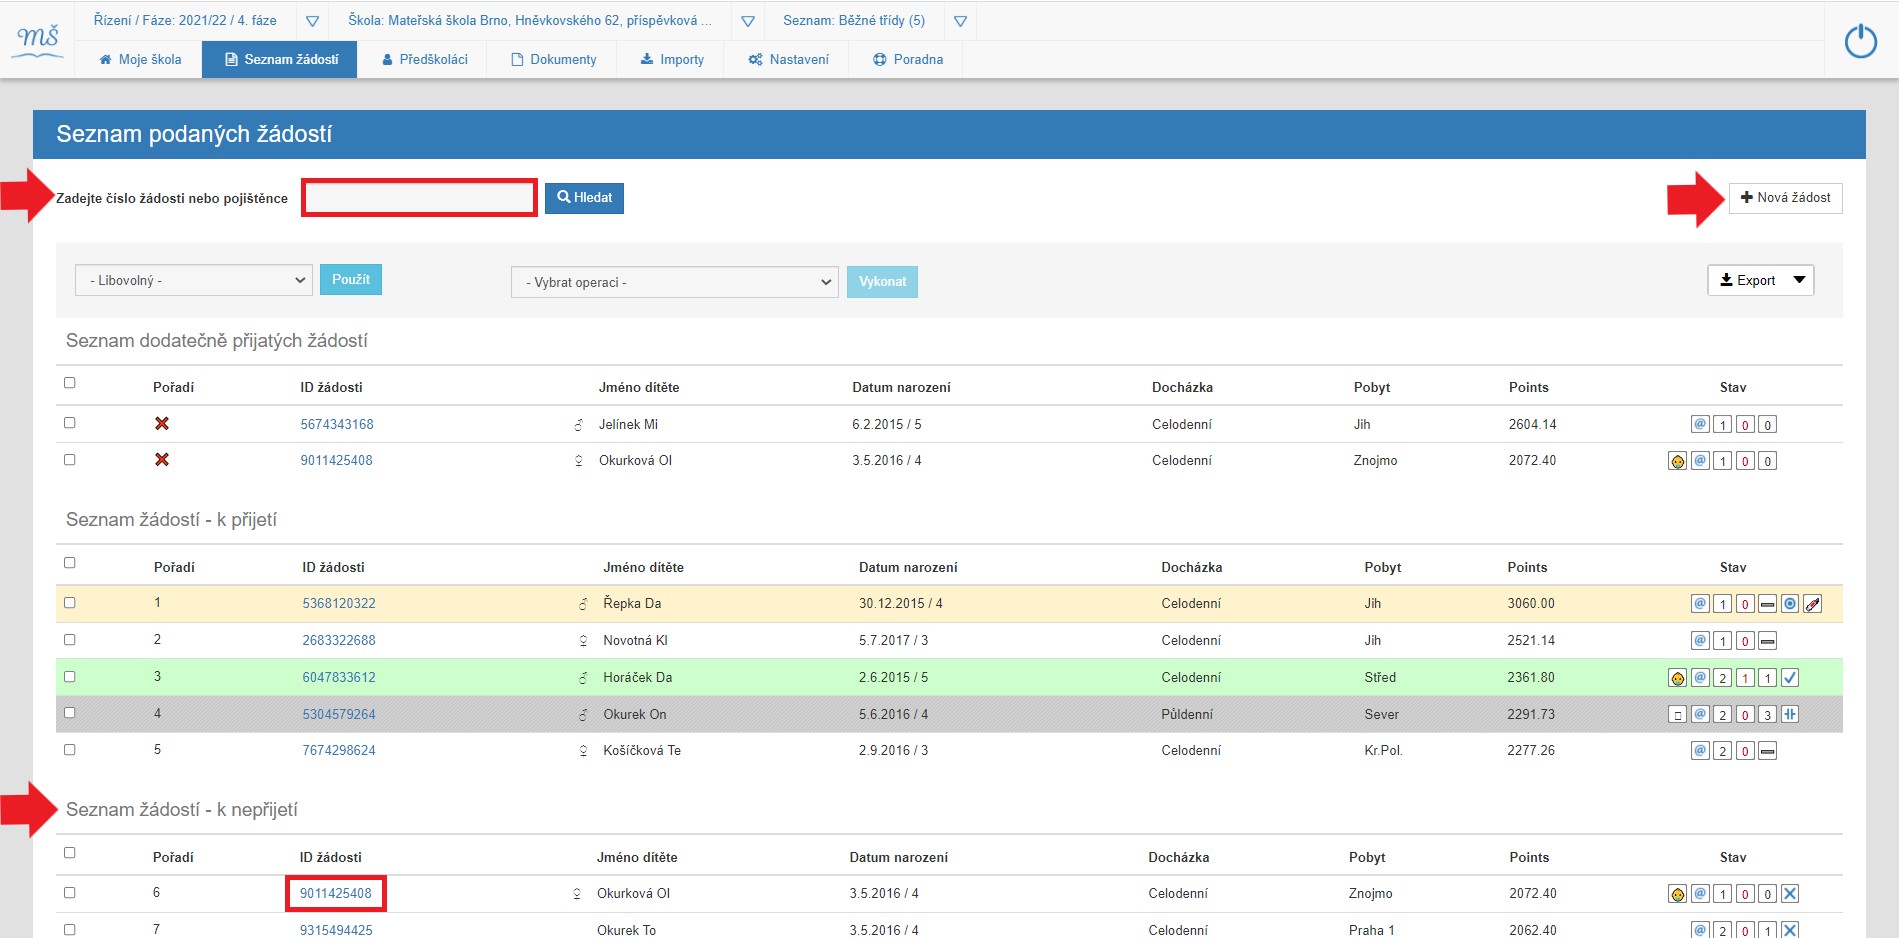Click the syringe vaccination icon in Řepka Da row
This screenshot has width=1899, height=938.
click(1813, 604)
